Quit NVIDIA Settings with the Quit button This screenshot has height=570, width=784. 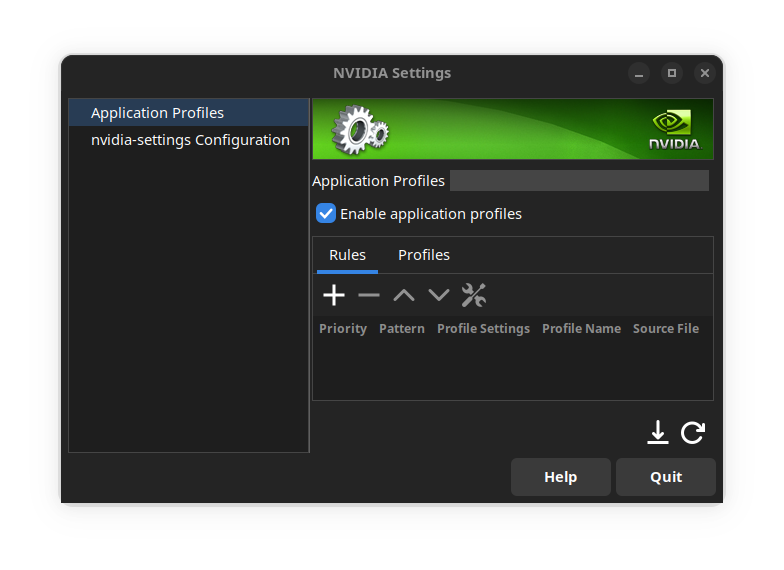coord(666,477)
